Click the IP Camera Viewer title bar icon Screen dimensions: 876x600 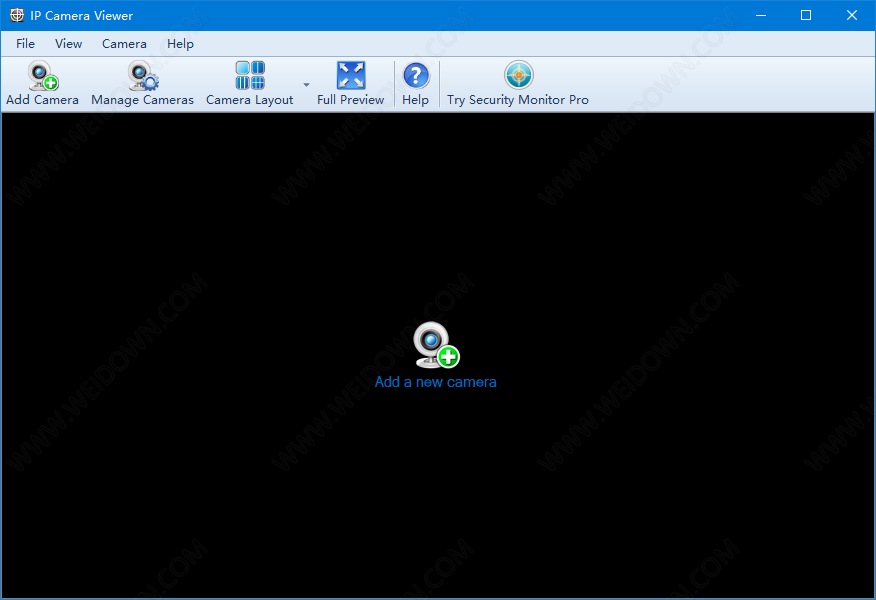(17, 15)
